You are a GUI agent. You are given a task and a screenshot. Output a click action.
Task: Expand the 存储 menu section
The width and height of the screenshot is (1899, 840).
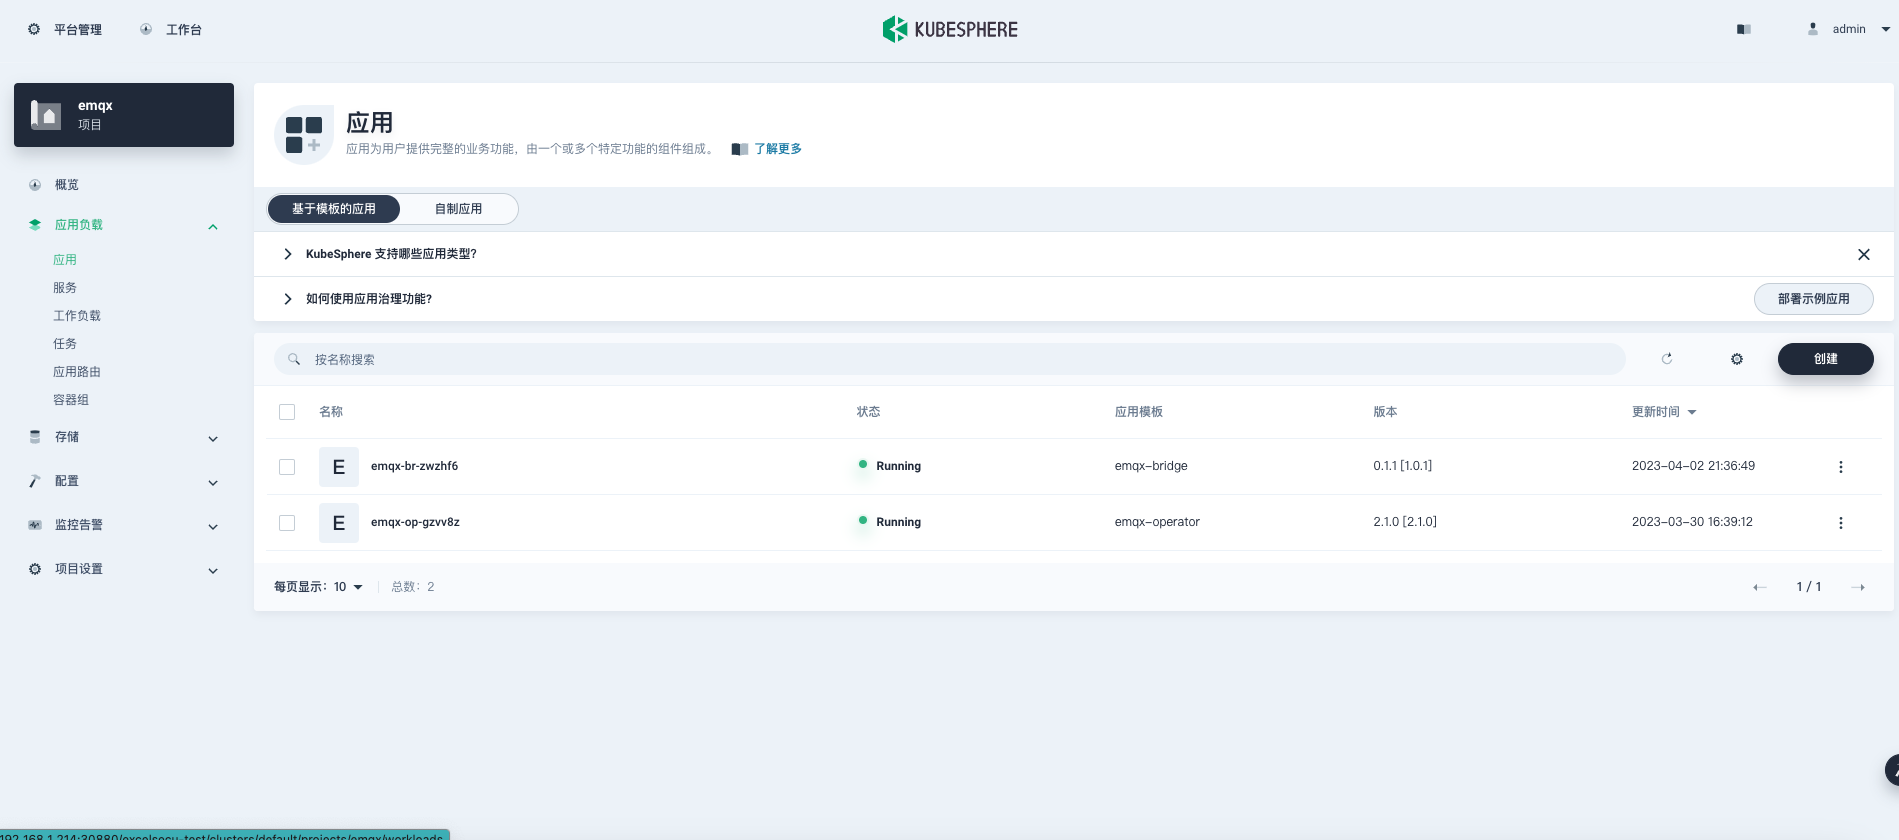[213, 438]
